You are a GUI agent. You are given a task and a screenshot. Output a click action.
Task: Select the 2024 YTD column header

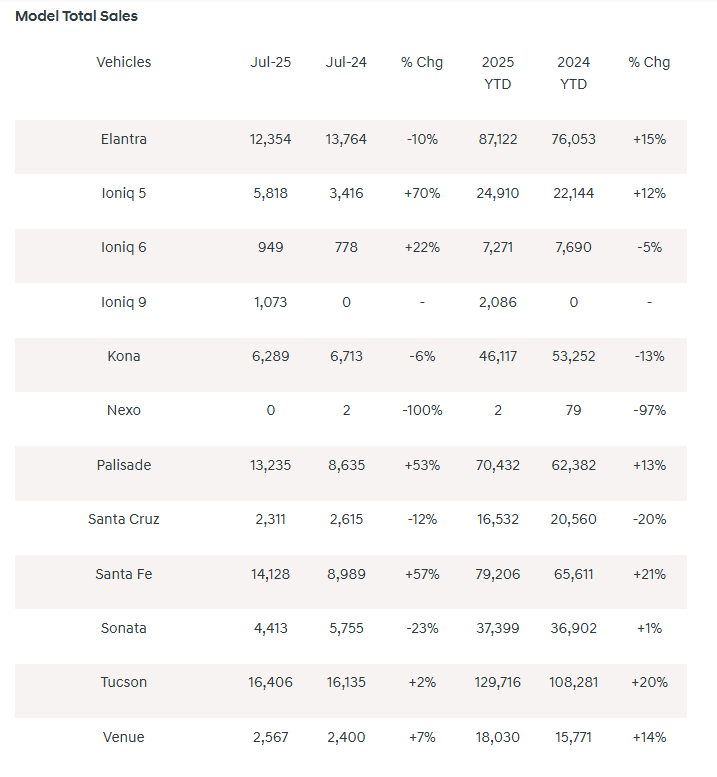[x=573, y=73]
